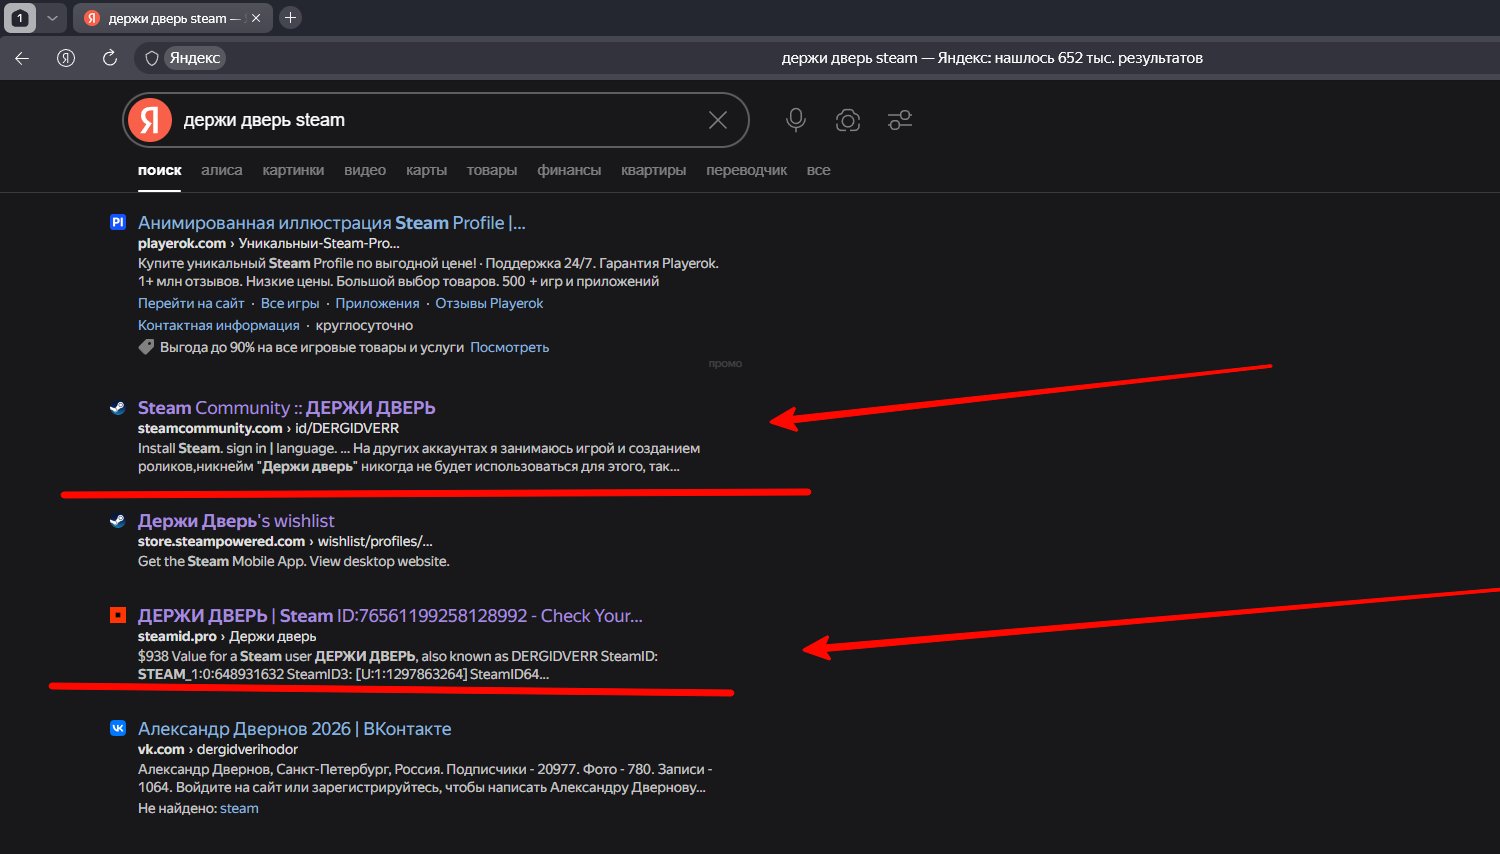Click the Playerok favicon next to first result
This screenshot has width=1500, height=854.
[x=118, y=222]
